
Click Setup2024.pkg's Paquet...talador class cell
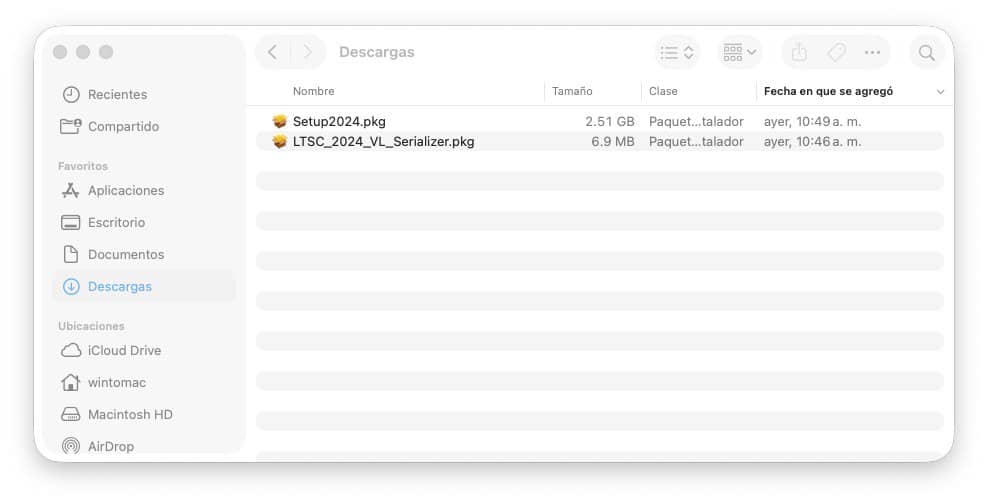coord(696,121)
